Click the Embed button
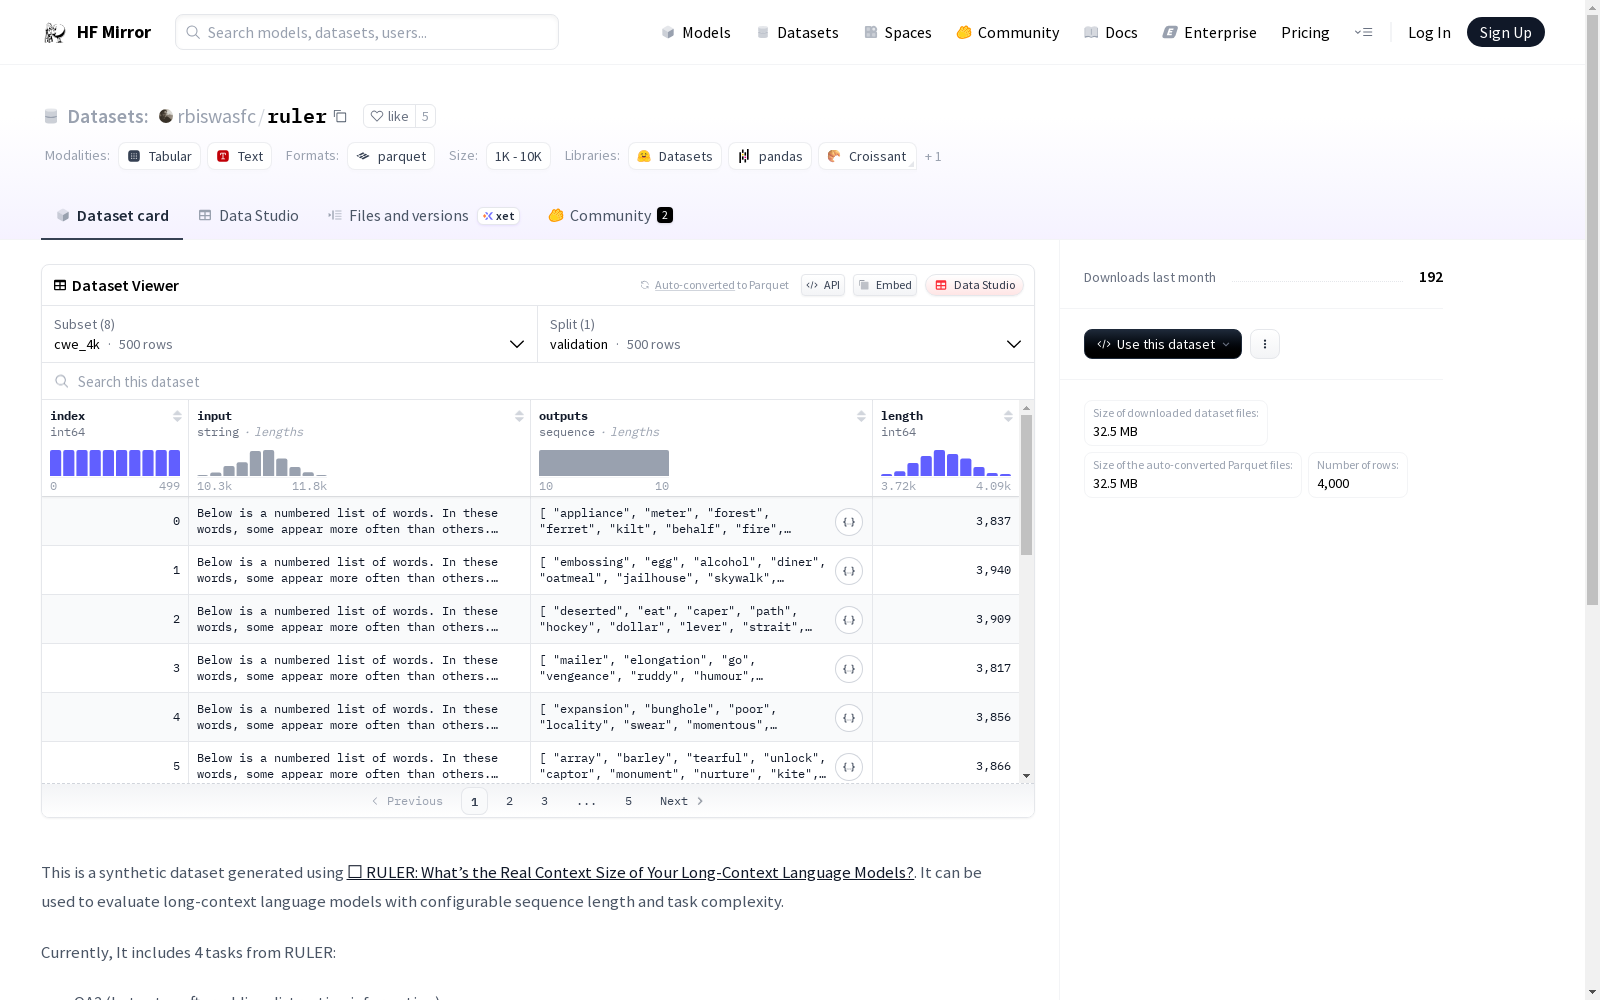The height and width of the screenshot is (1000, 1600). [x=885, y=285]
